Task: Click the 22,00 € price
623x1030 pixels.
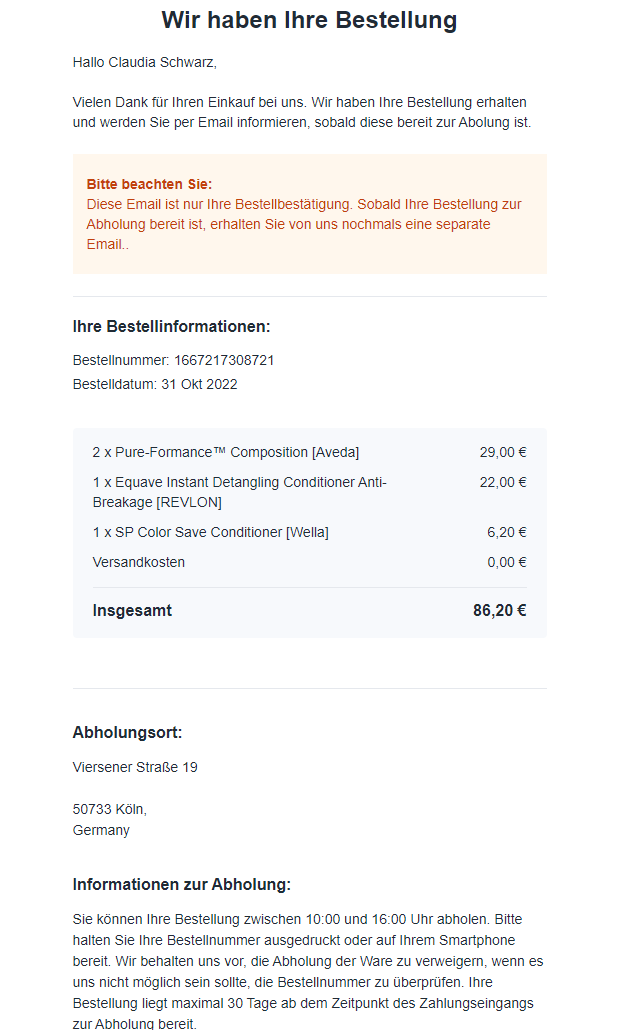Action: click(x=503, y=482)
